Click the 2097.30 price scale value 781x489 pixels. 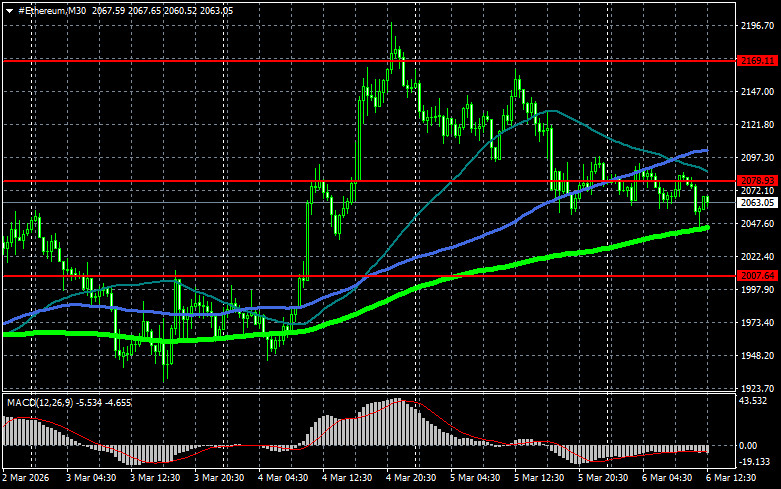[x=758, y=157]
